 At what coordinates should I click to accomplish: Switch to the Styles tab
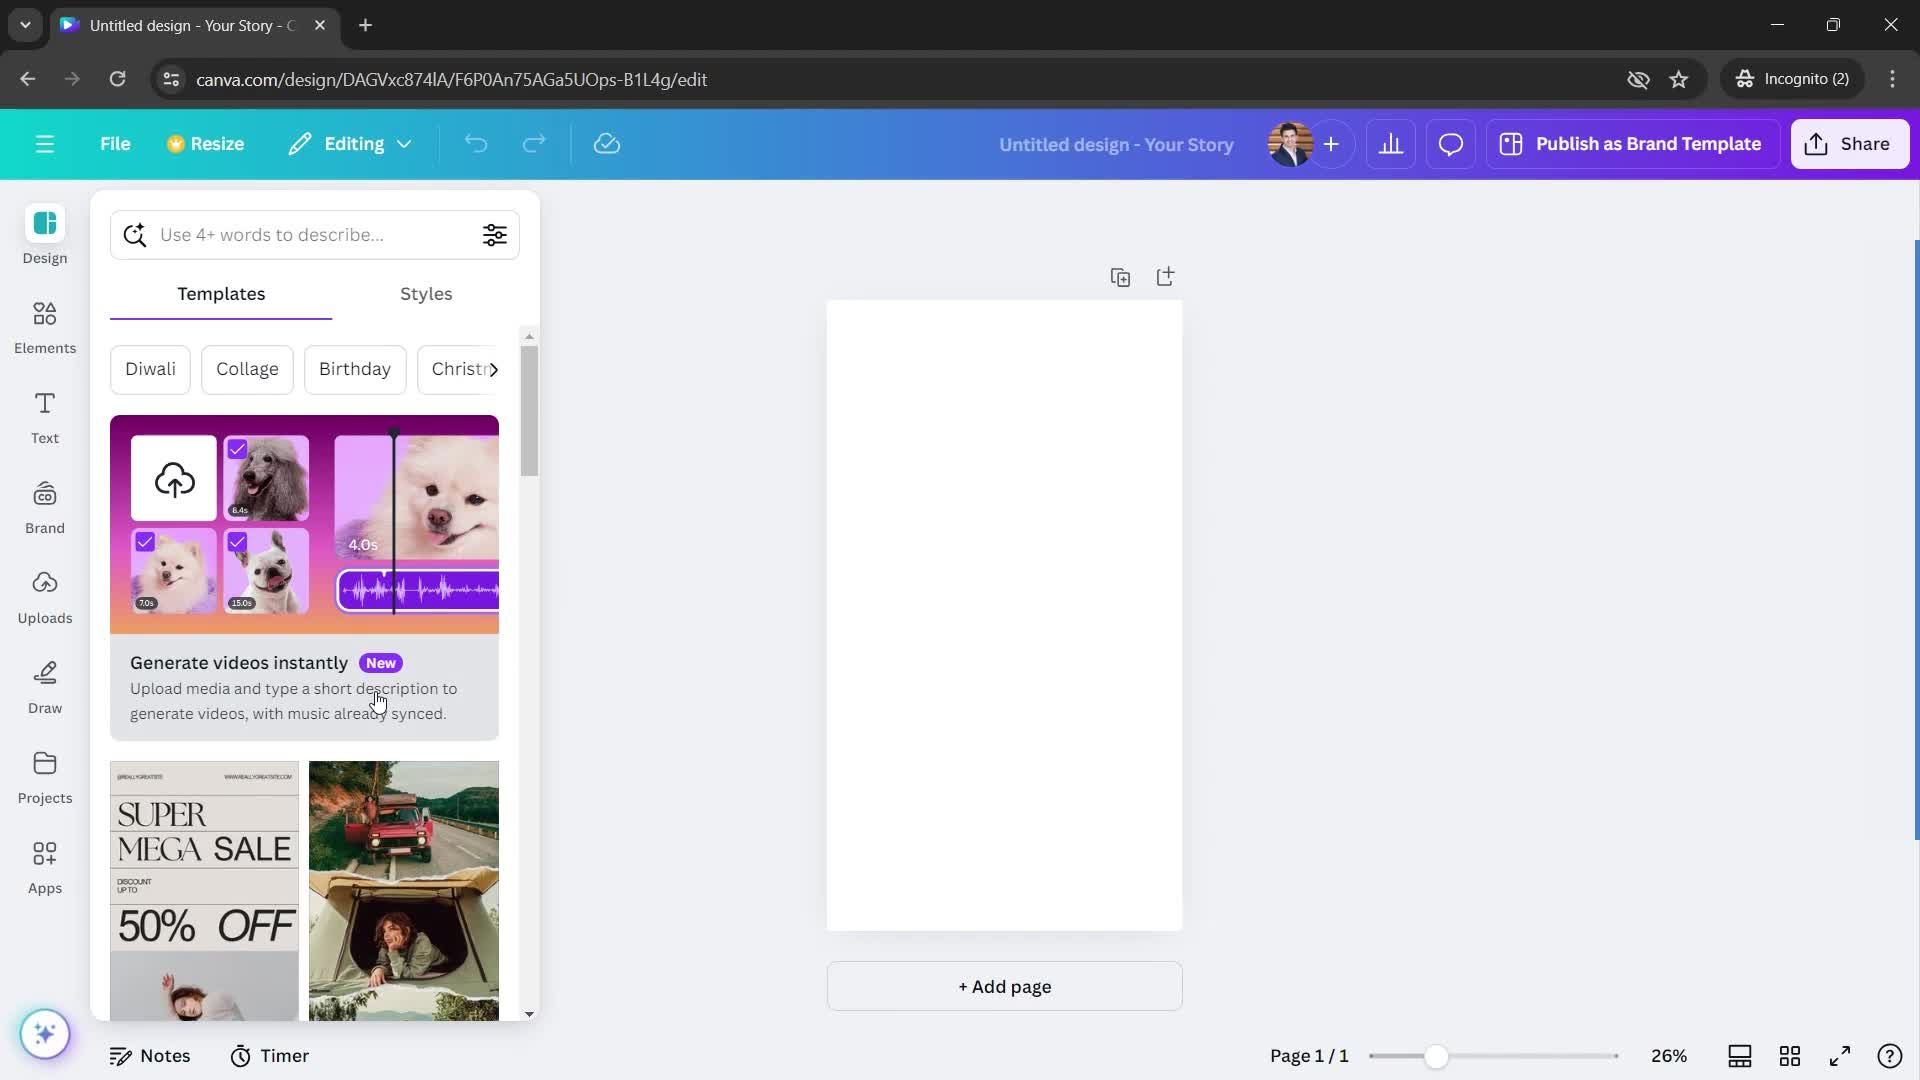(x=426, y=294)
